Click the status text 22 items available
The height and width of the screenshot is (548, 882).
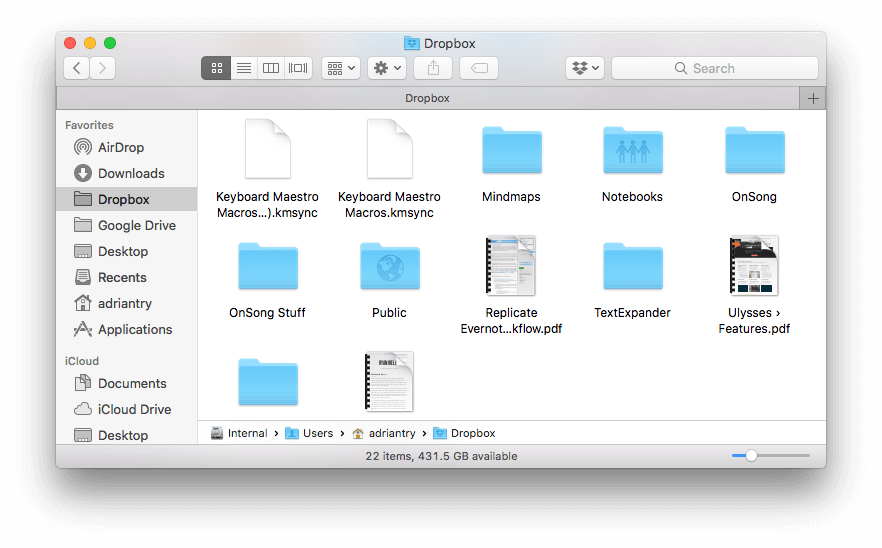pyautogui.click(x=442, y=456)
